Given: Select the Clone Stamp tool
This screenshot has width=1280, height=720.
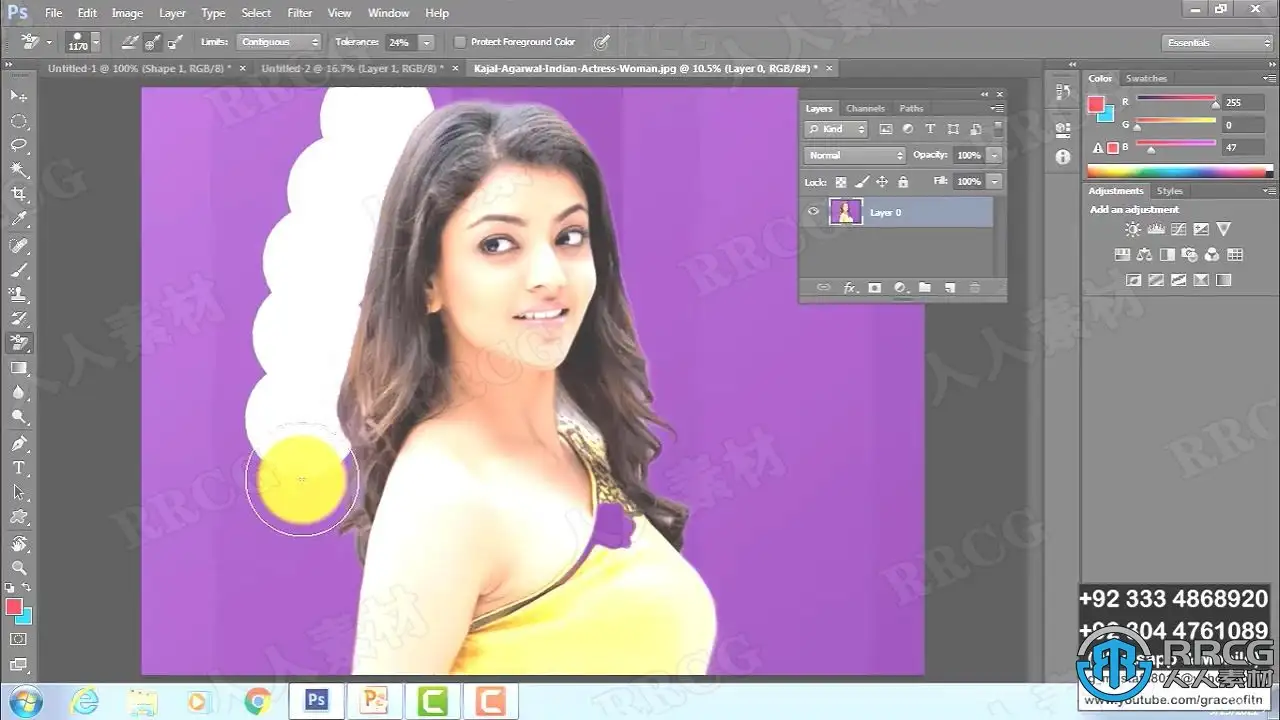Looking at the screenshot, I should point(18,294).
